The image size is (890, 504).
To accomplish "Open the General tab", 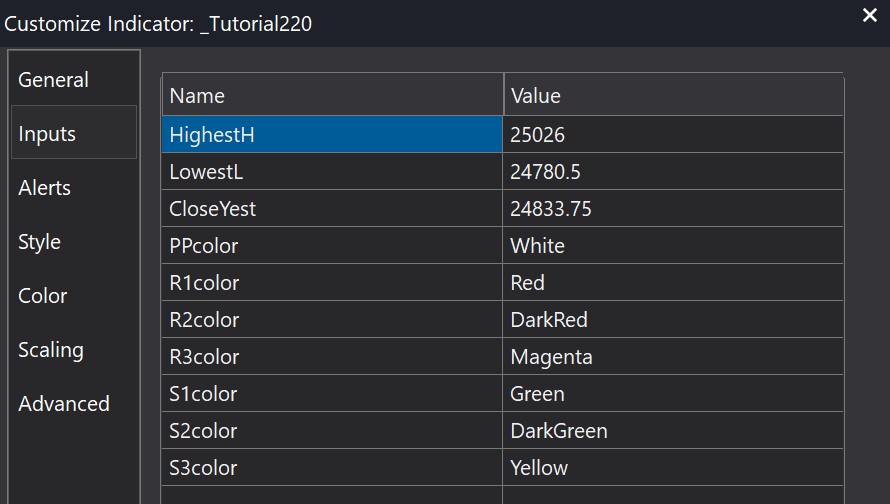I will coord(54,80).
